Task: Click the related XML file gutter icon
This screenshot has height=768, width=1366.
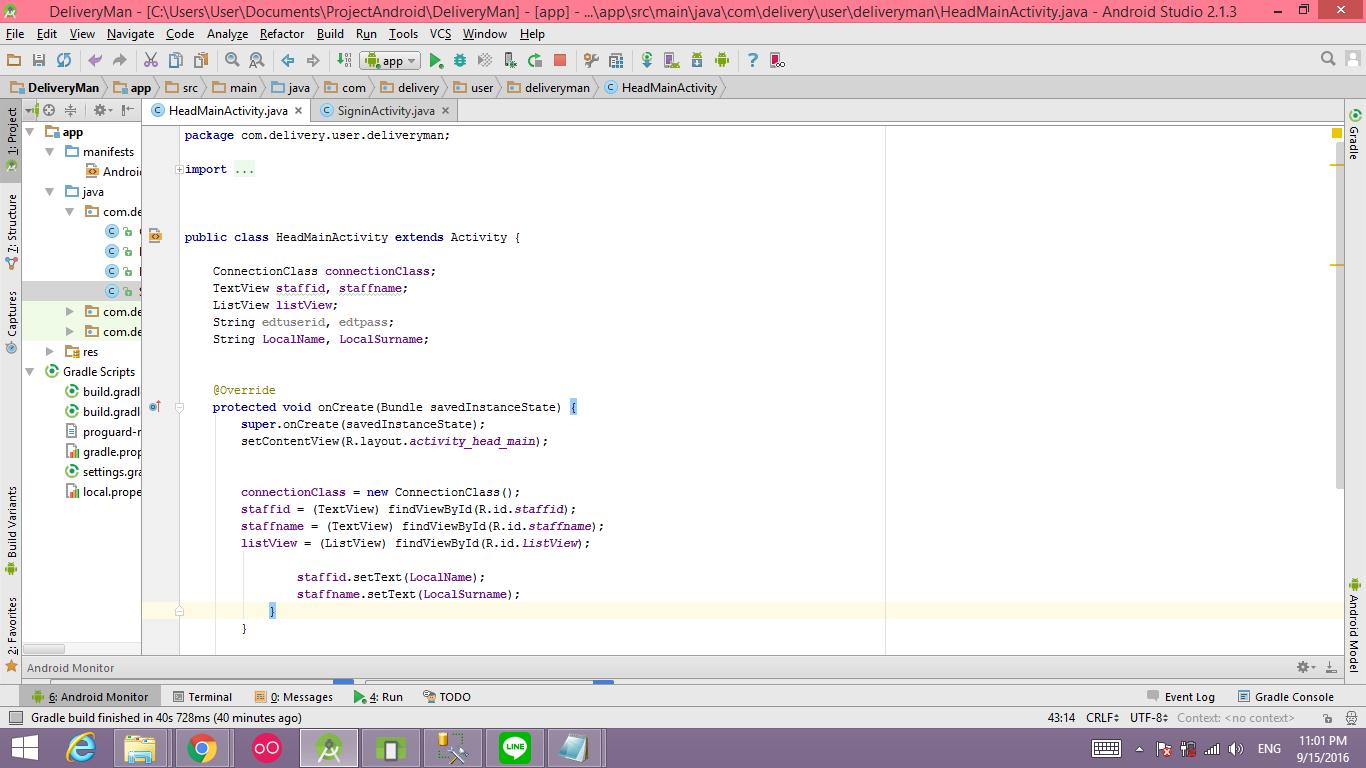Action: coord(155,237)
